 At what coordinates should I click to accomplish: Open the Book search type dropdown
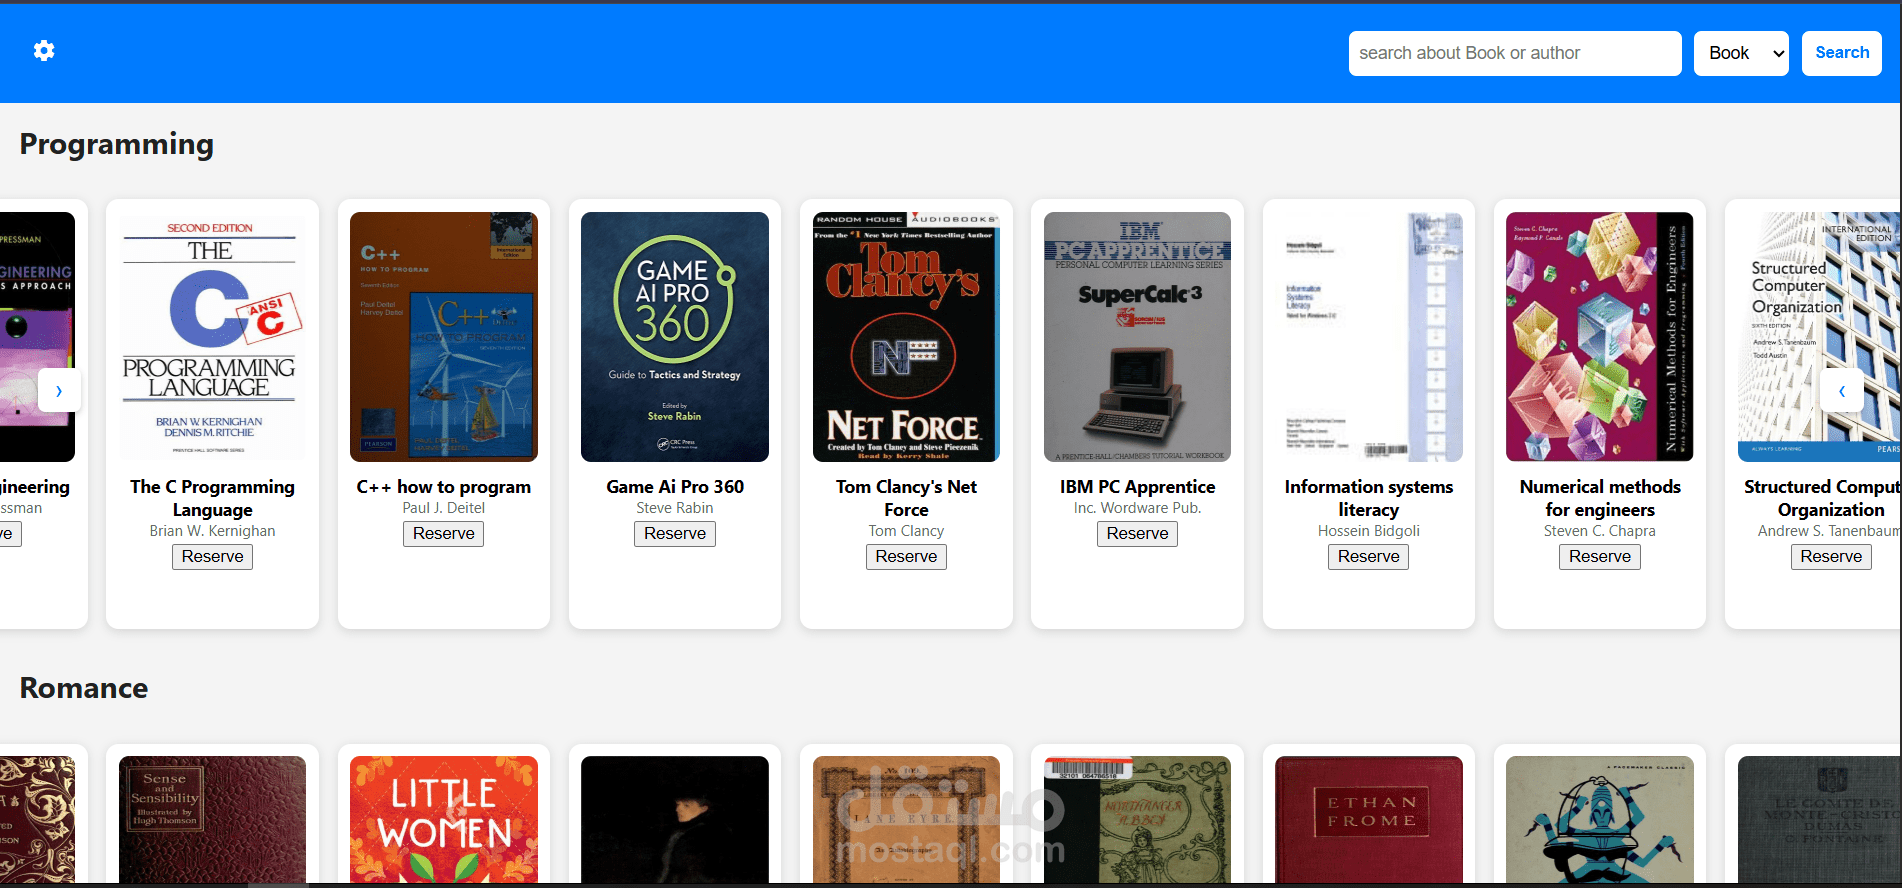click(1741, 53)
